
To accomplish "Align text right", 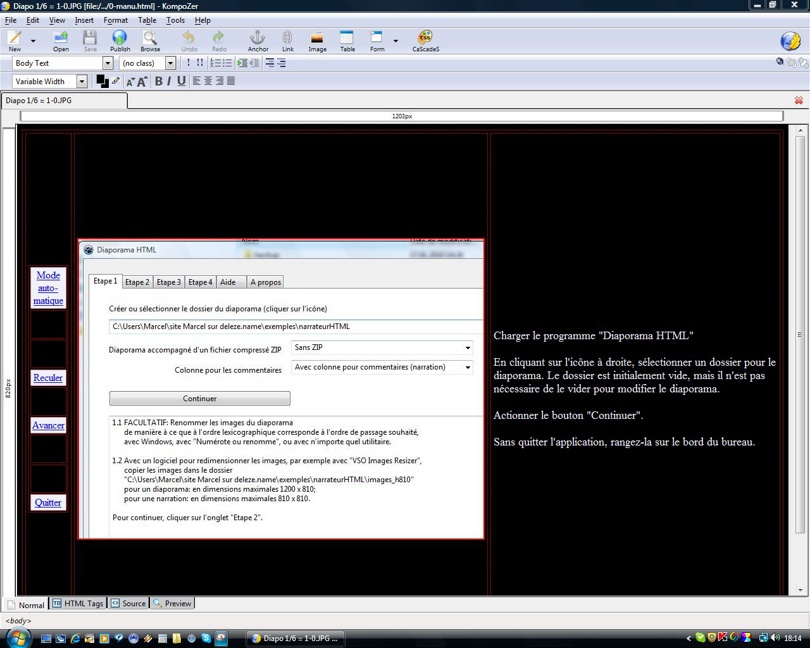I will [x=220, y=81].
